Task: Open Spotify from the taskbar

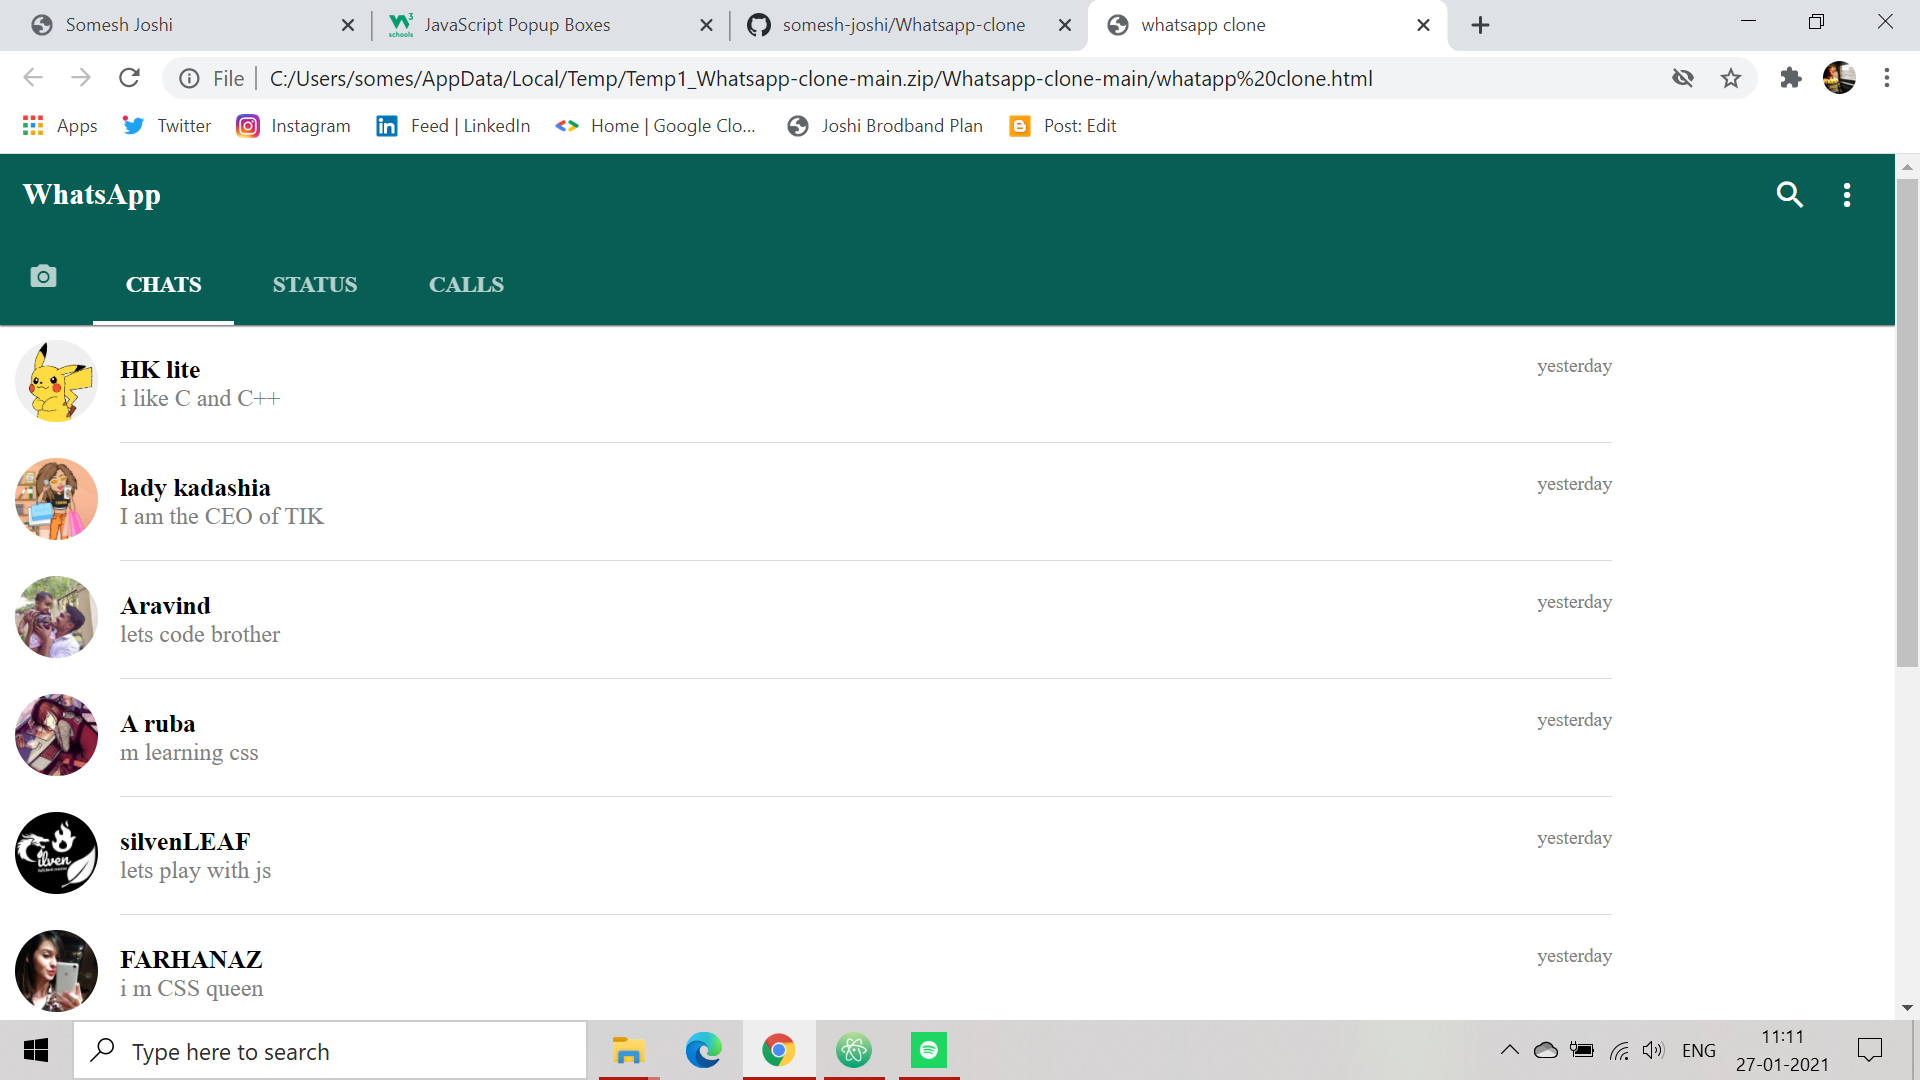Action: (x=928, y=1051)
